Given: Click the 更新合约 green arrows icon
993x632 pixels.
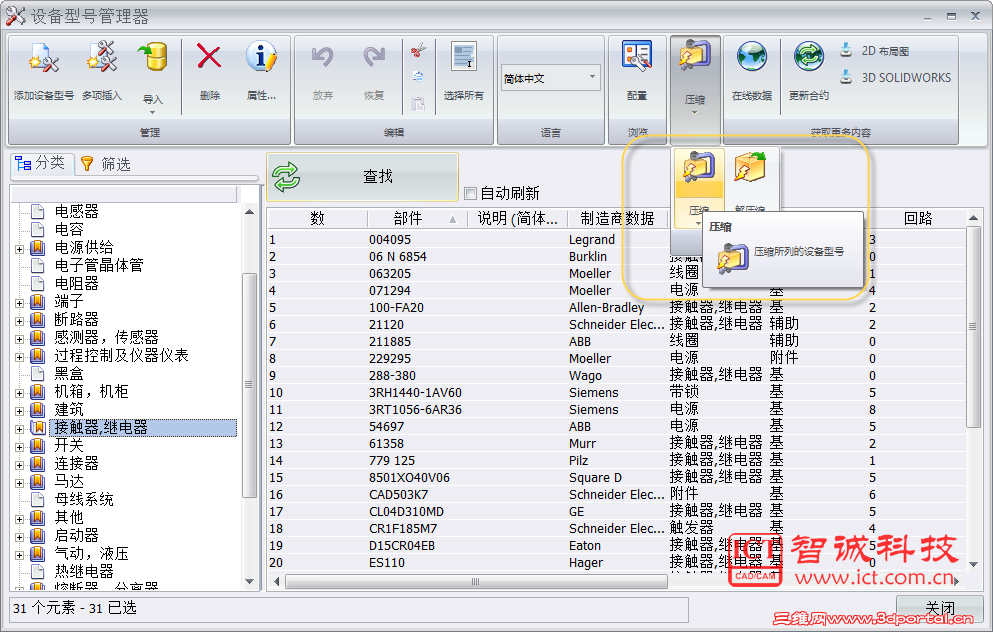Looking at the screenshot, I should (809, 57).
